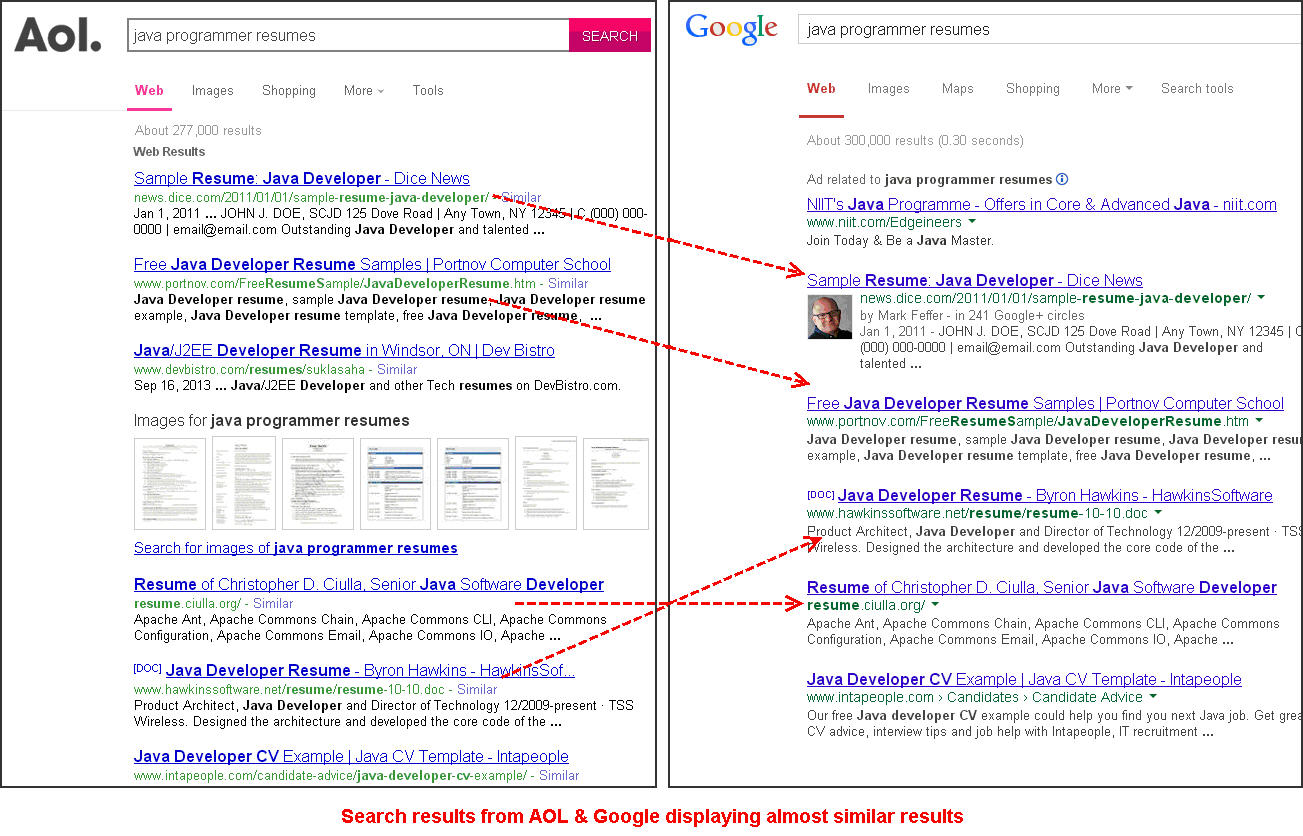Expand dropdown arrow next to Google intapeople.com breadcrumb
The image size is (1303, 836).
[1153, 698]
